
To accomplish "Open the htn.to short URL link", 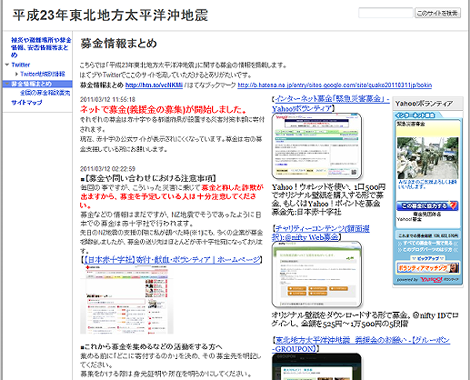I will [x=154, y=85].
